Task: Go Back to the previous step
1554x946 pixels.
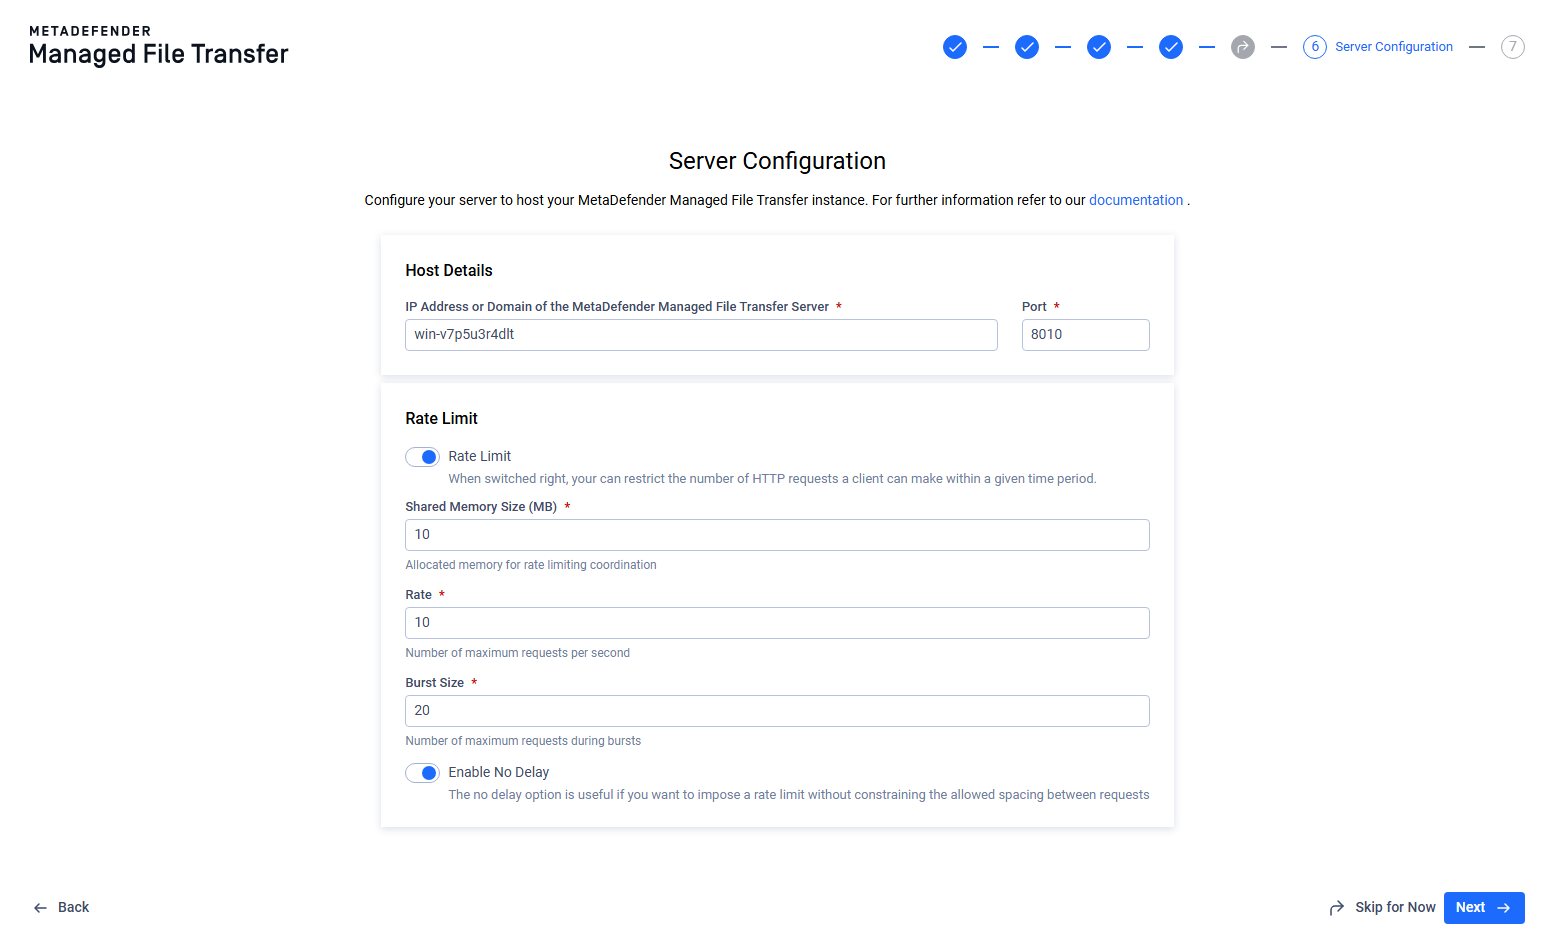Action: [x=62, y=908]
